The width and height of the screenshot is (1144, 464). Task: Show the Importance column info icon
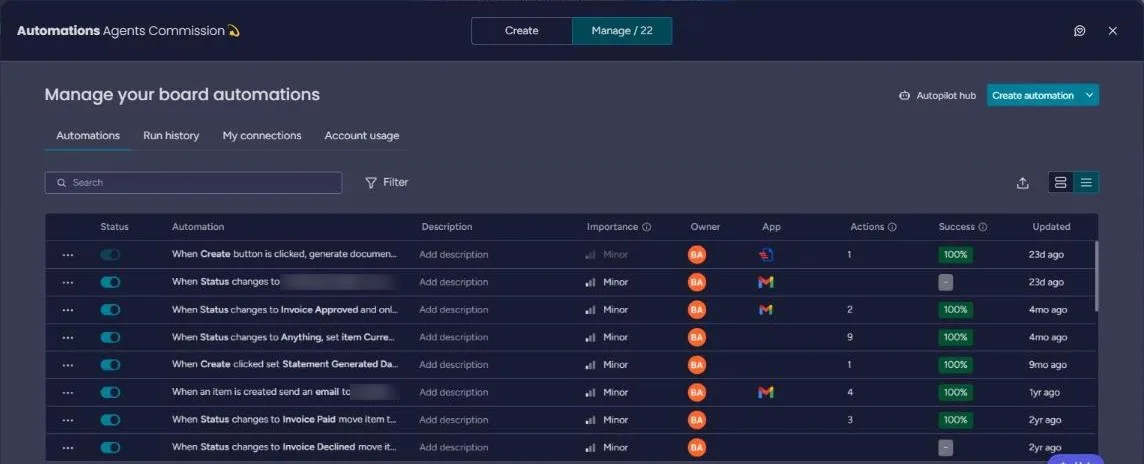pyautogui.click(x=646, y=227)
